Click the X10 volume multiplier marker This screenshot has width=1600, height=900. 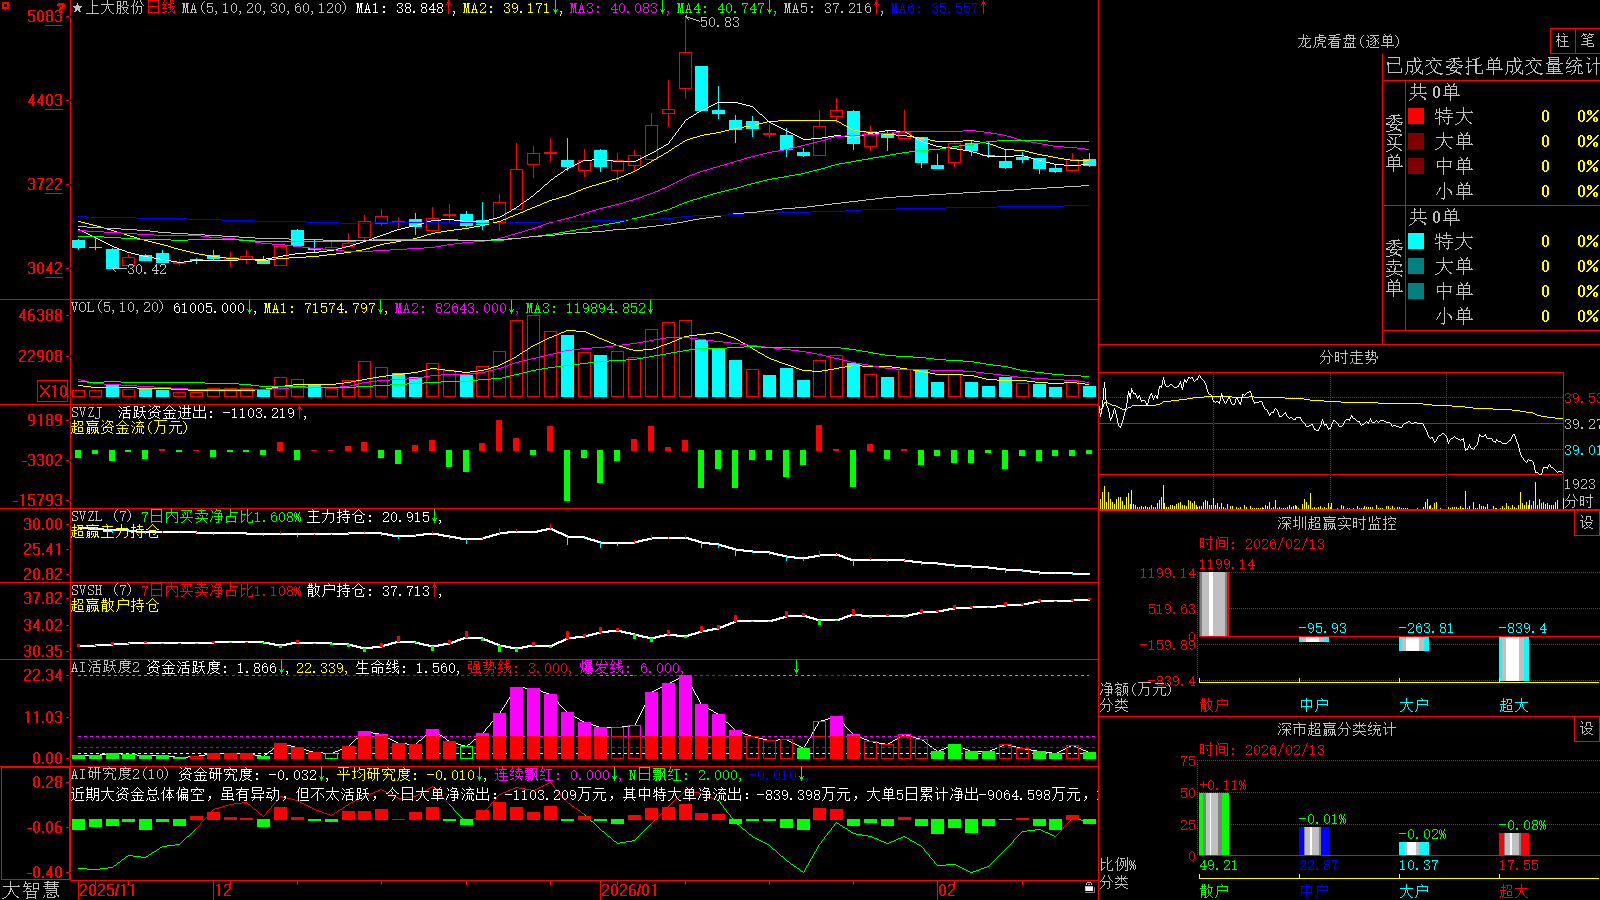tap(53, 391)
